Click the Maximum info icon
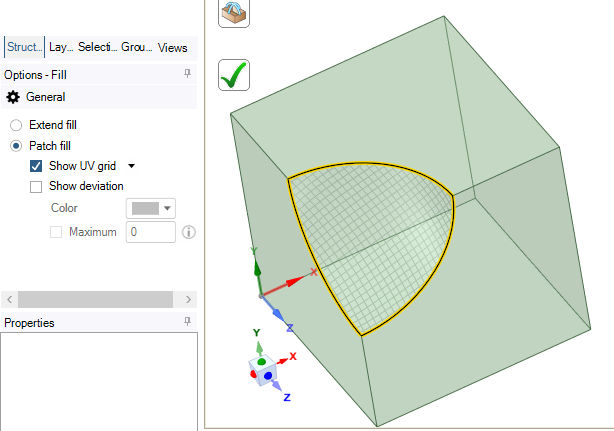 [189, 232]
